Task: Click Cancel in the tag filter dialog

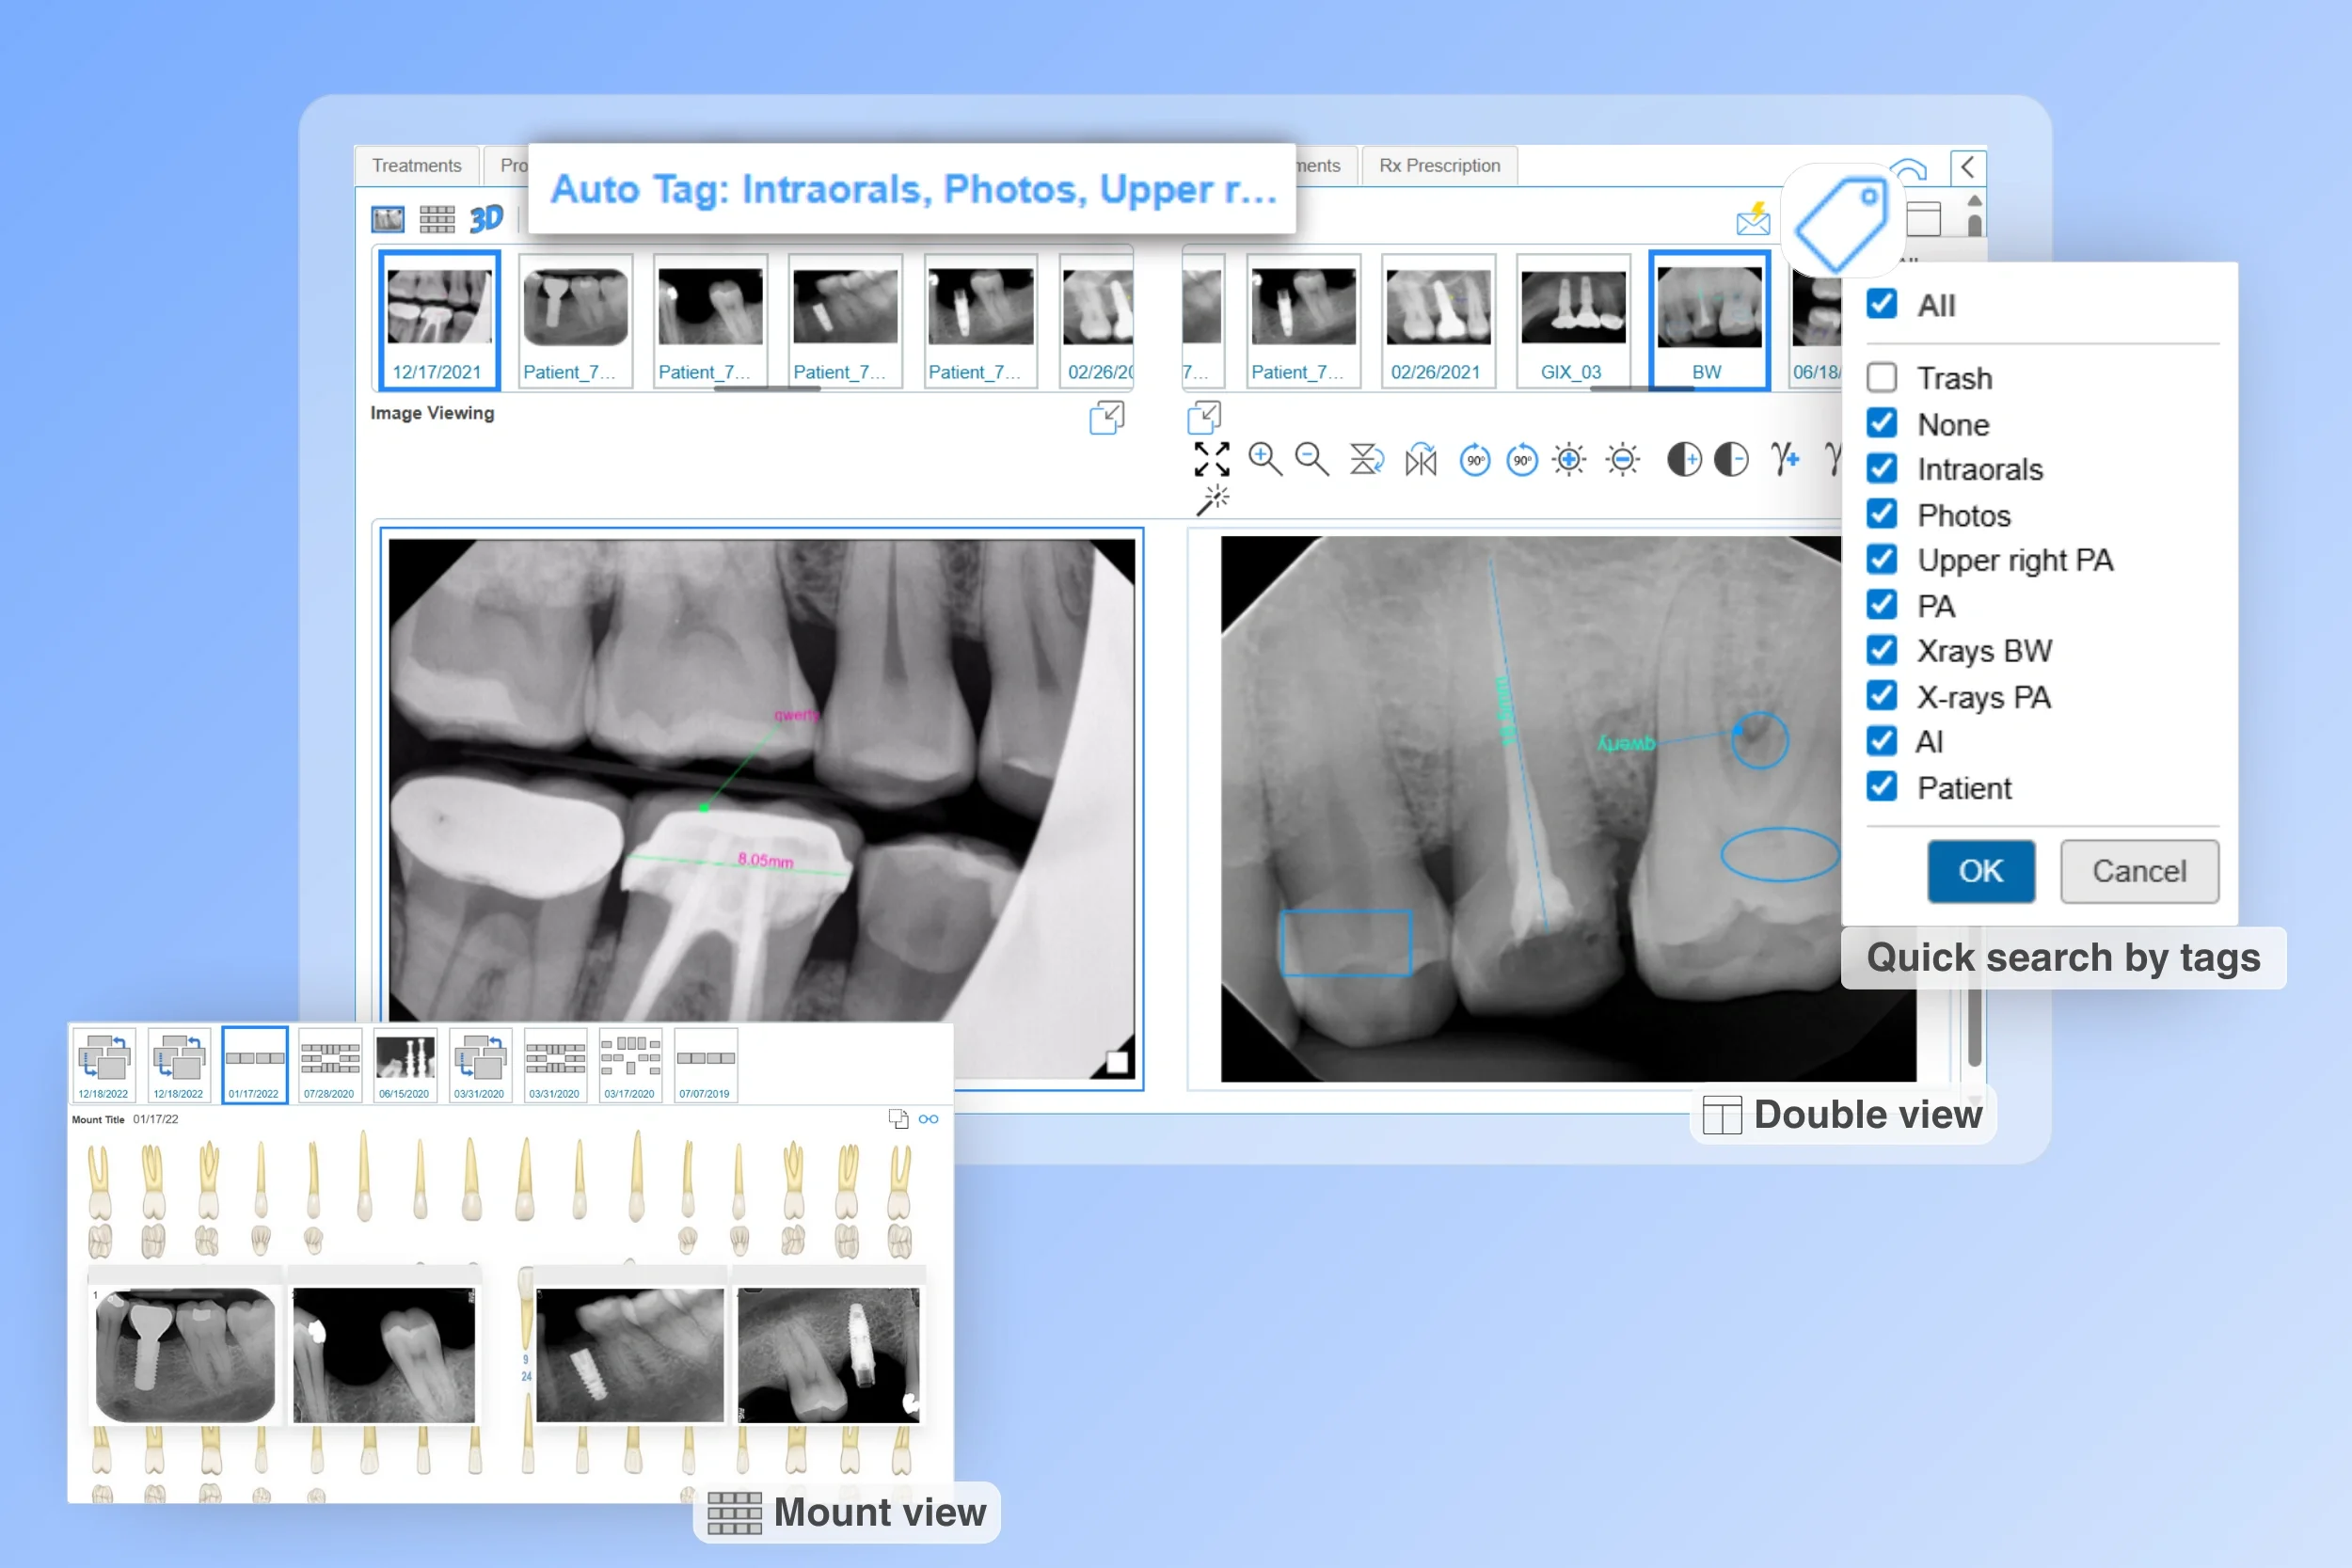Action: tap(2138, 871)
